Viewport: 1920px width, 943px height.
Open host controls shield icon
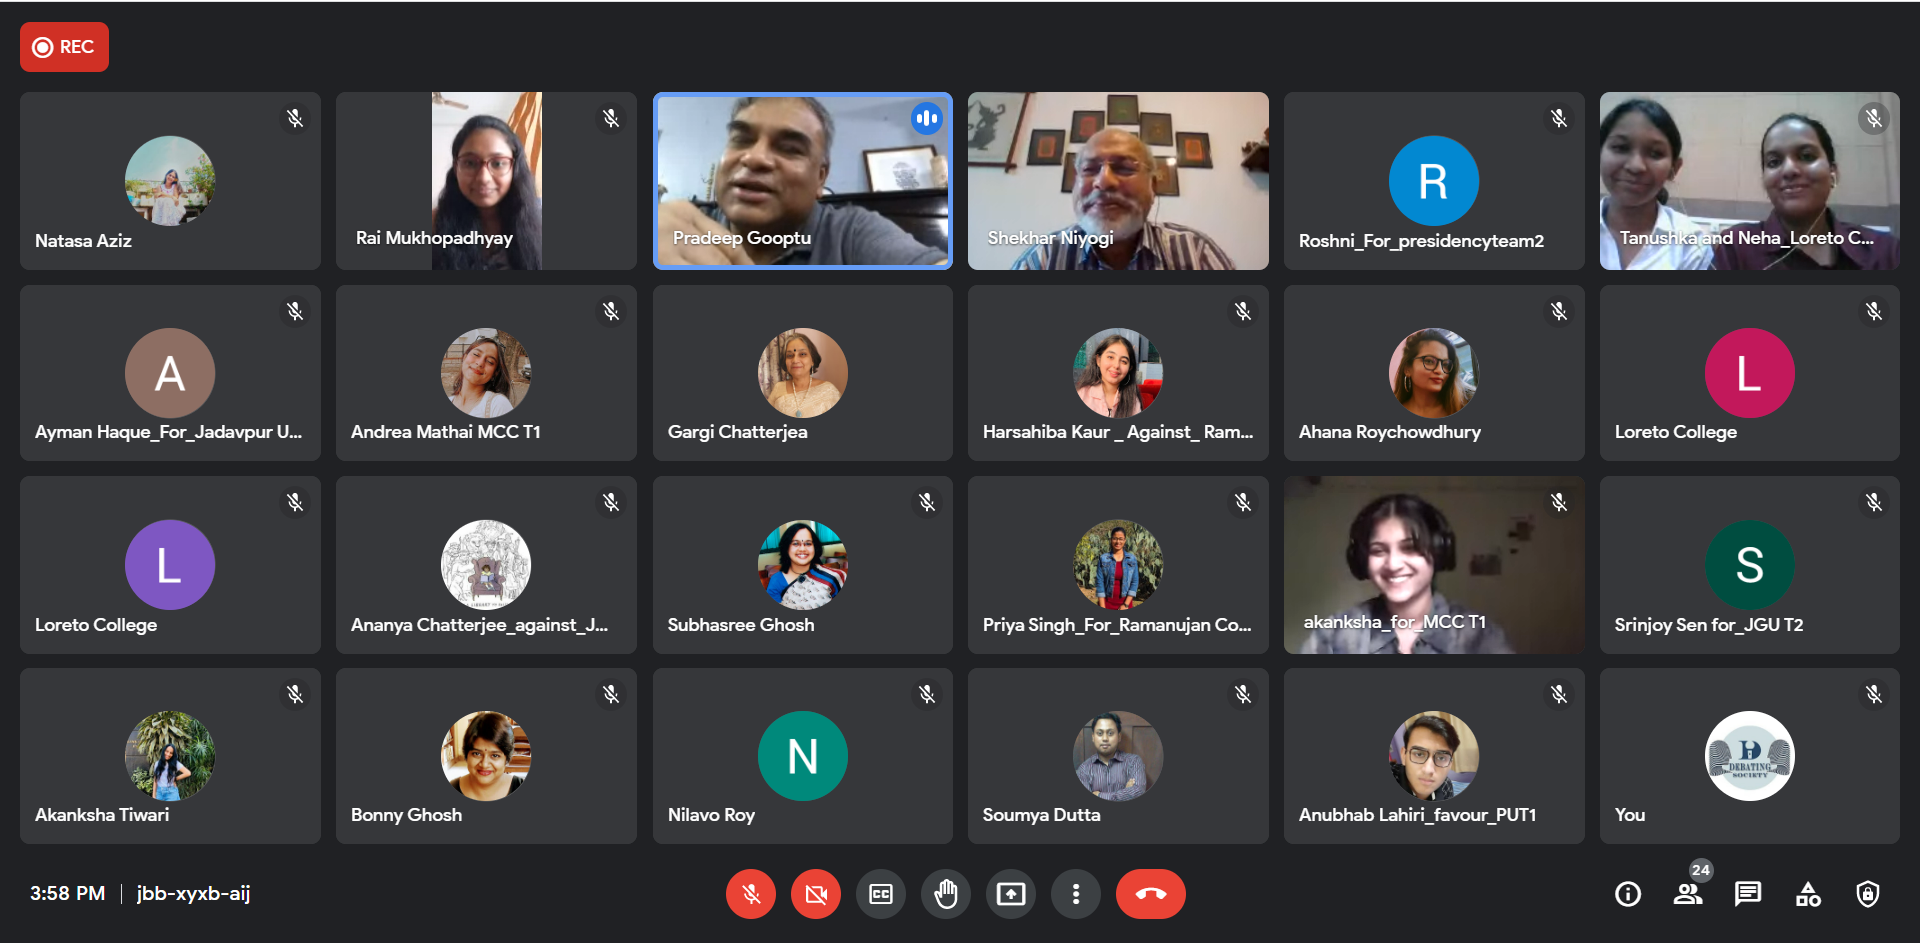1868,894
